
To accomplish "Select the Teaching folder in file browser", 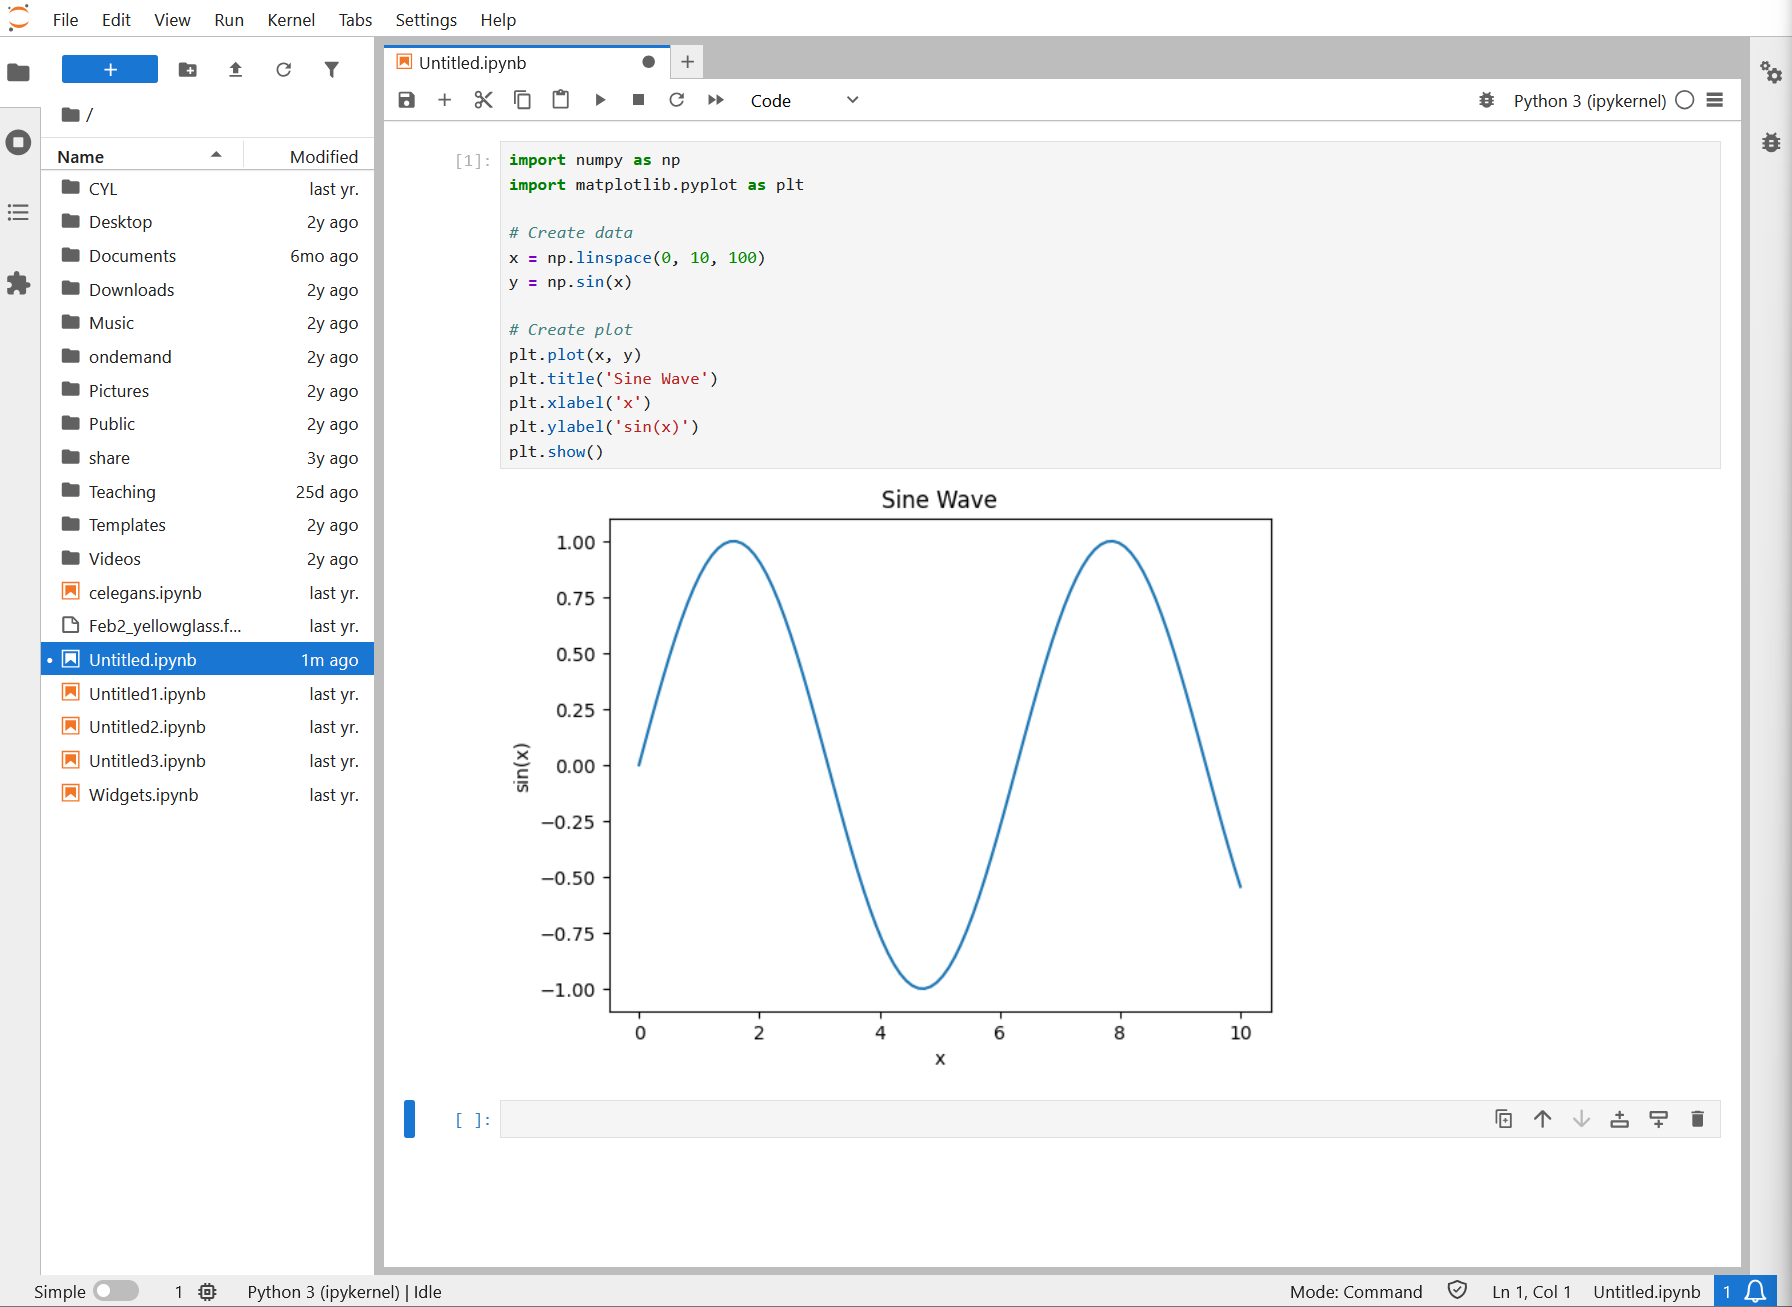I will [207, 492].
